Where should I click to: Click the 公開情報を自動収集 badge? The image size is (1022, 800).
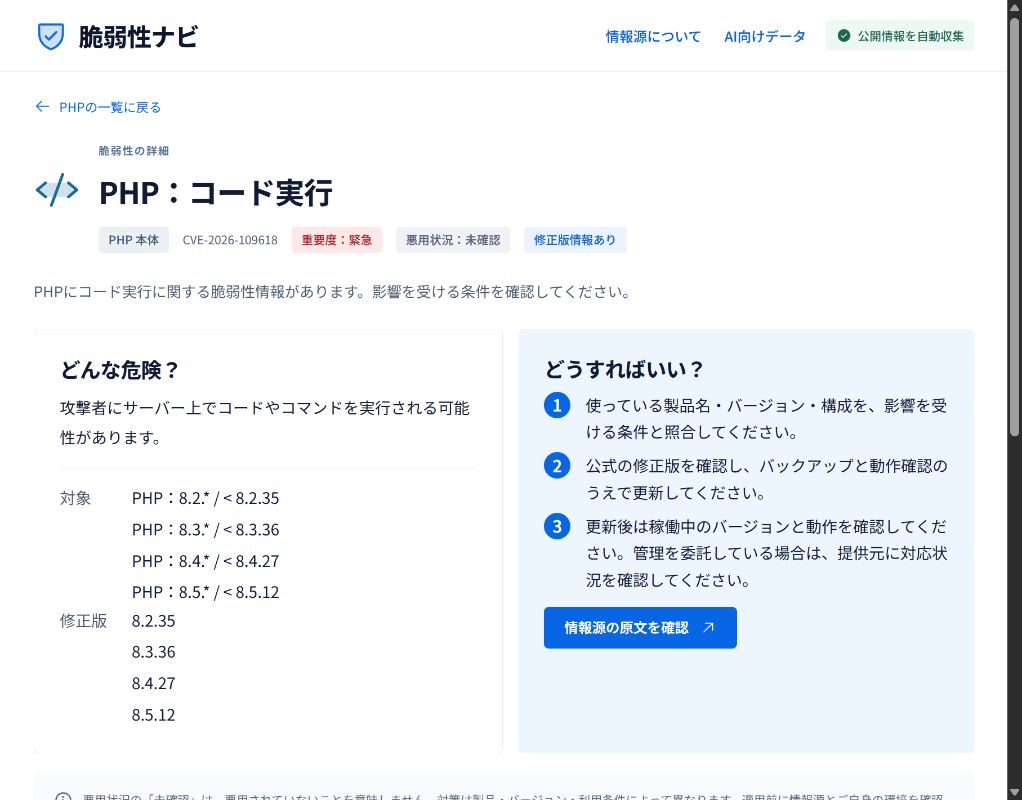tap(899, 36)
